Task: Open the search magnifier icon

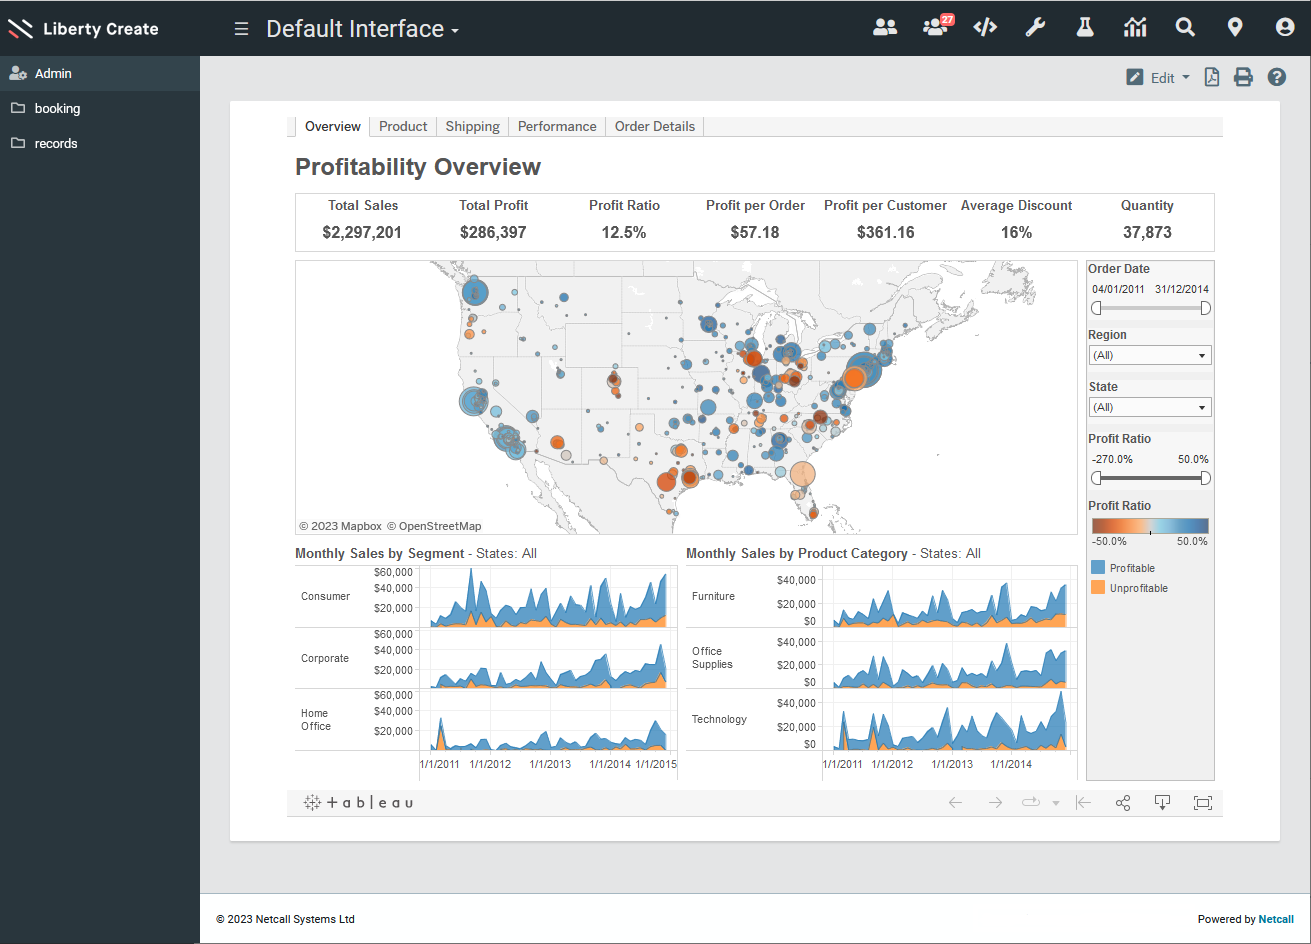Action: [x=1185, y=28]
